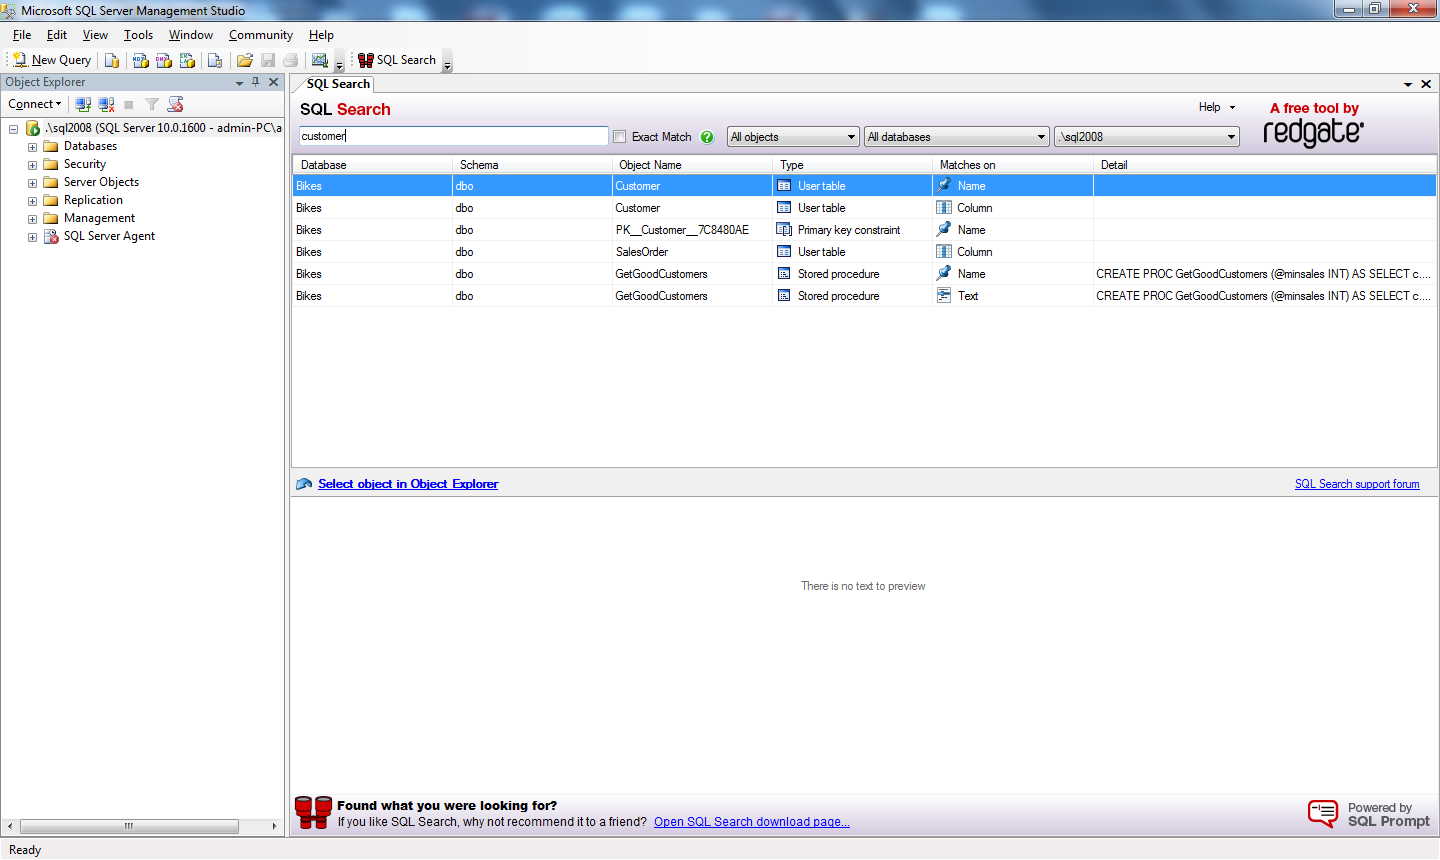
Task: Select SQL Server Agent tree item
Action: click(109, 236)
